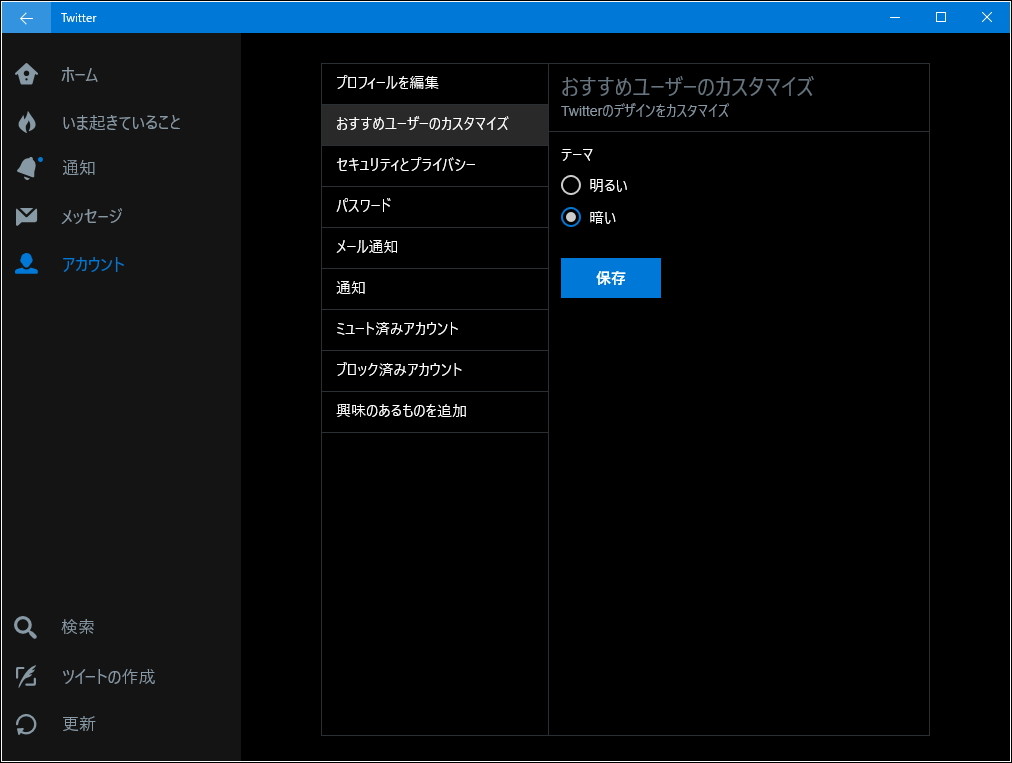This screenshot has width=1012, height=763.
Task: Open ホーム in the sidebar
Action: pyautogui.click(x=79, y=75)
